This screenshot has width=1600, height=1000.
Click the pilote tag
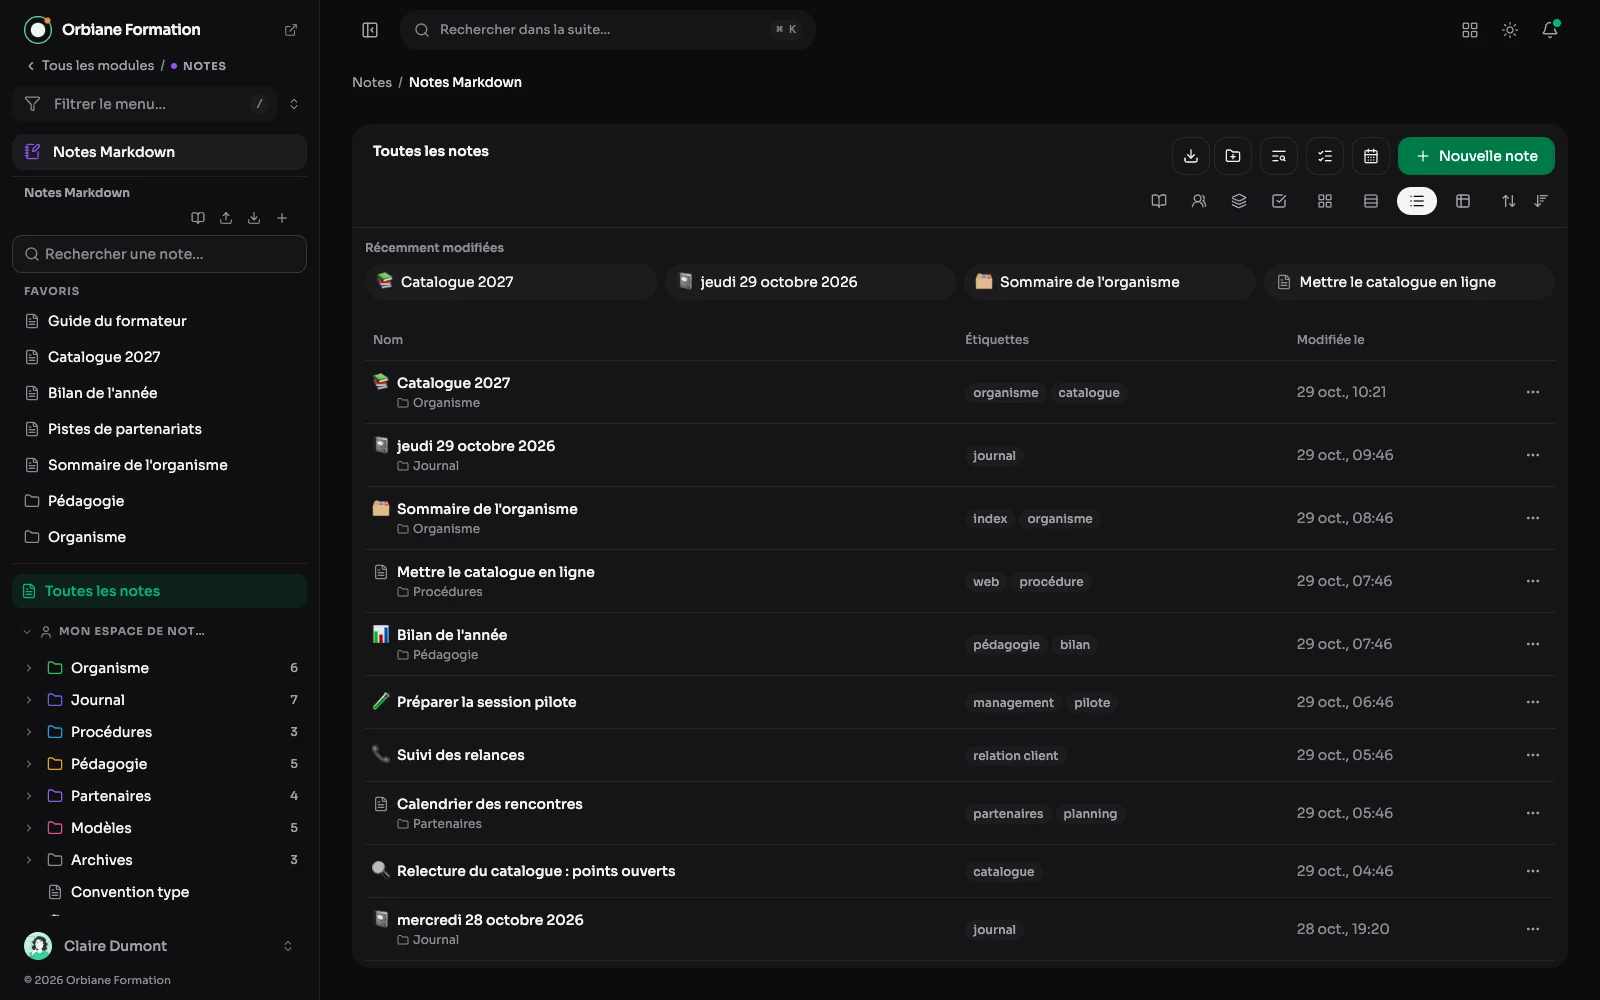1092,703
